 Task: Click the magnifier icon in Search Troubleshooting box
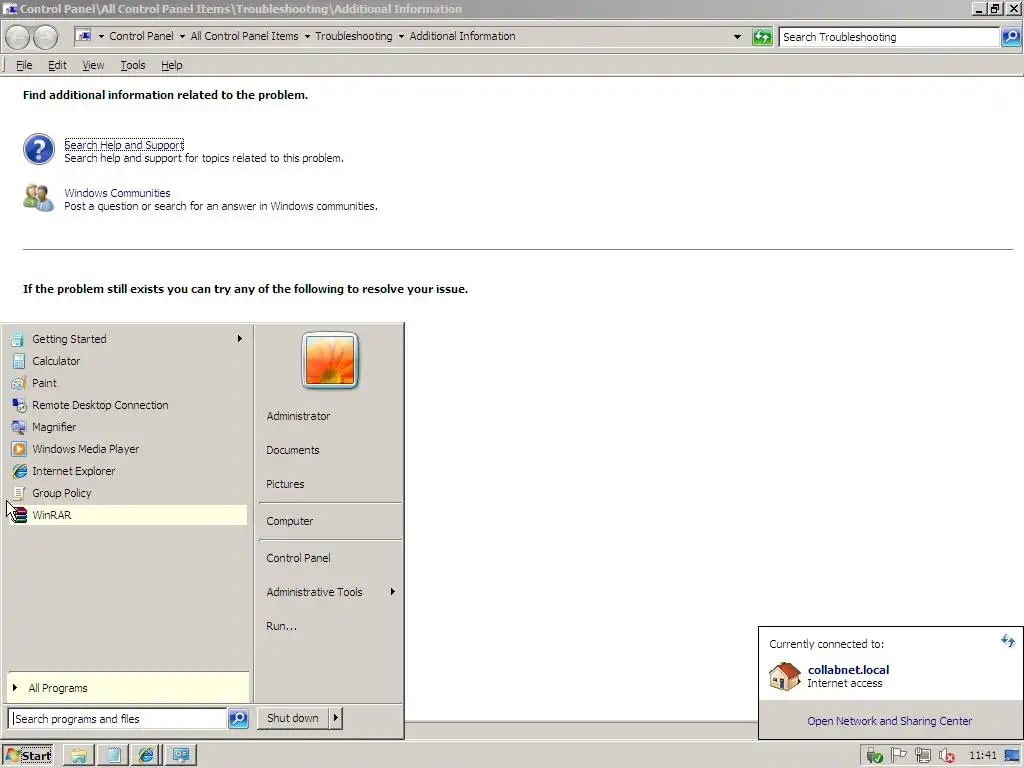[x=1010, y=37]
